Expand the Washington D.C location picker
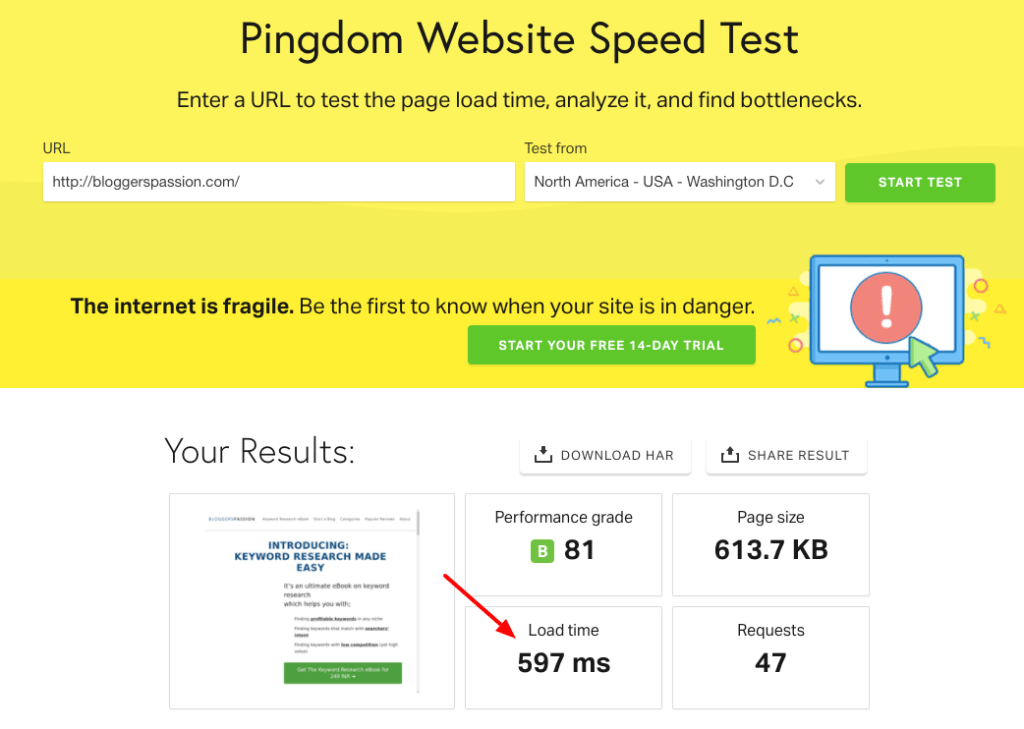1024x729 pixels. 679,182
